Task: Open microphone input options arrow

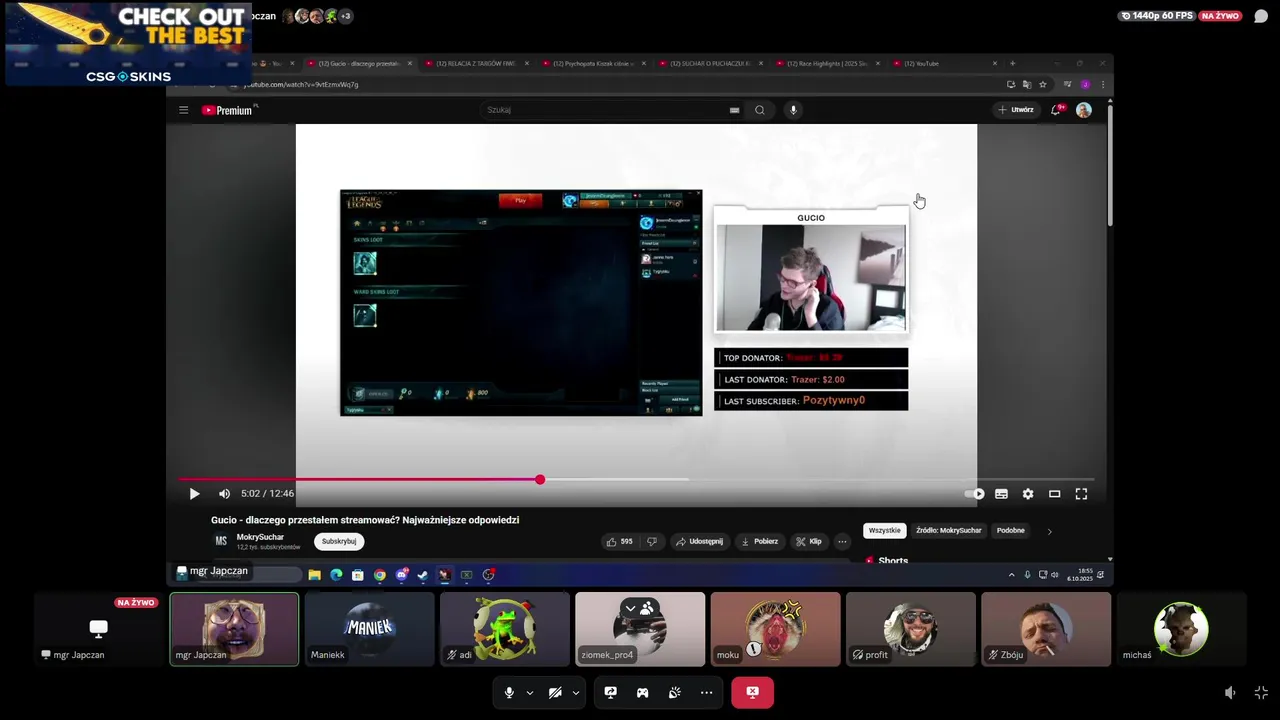Action: tap(529, 692)
